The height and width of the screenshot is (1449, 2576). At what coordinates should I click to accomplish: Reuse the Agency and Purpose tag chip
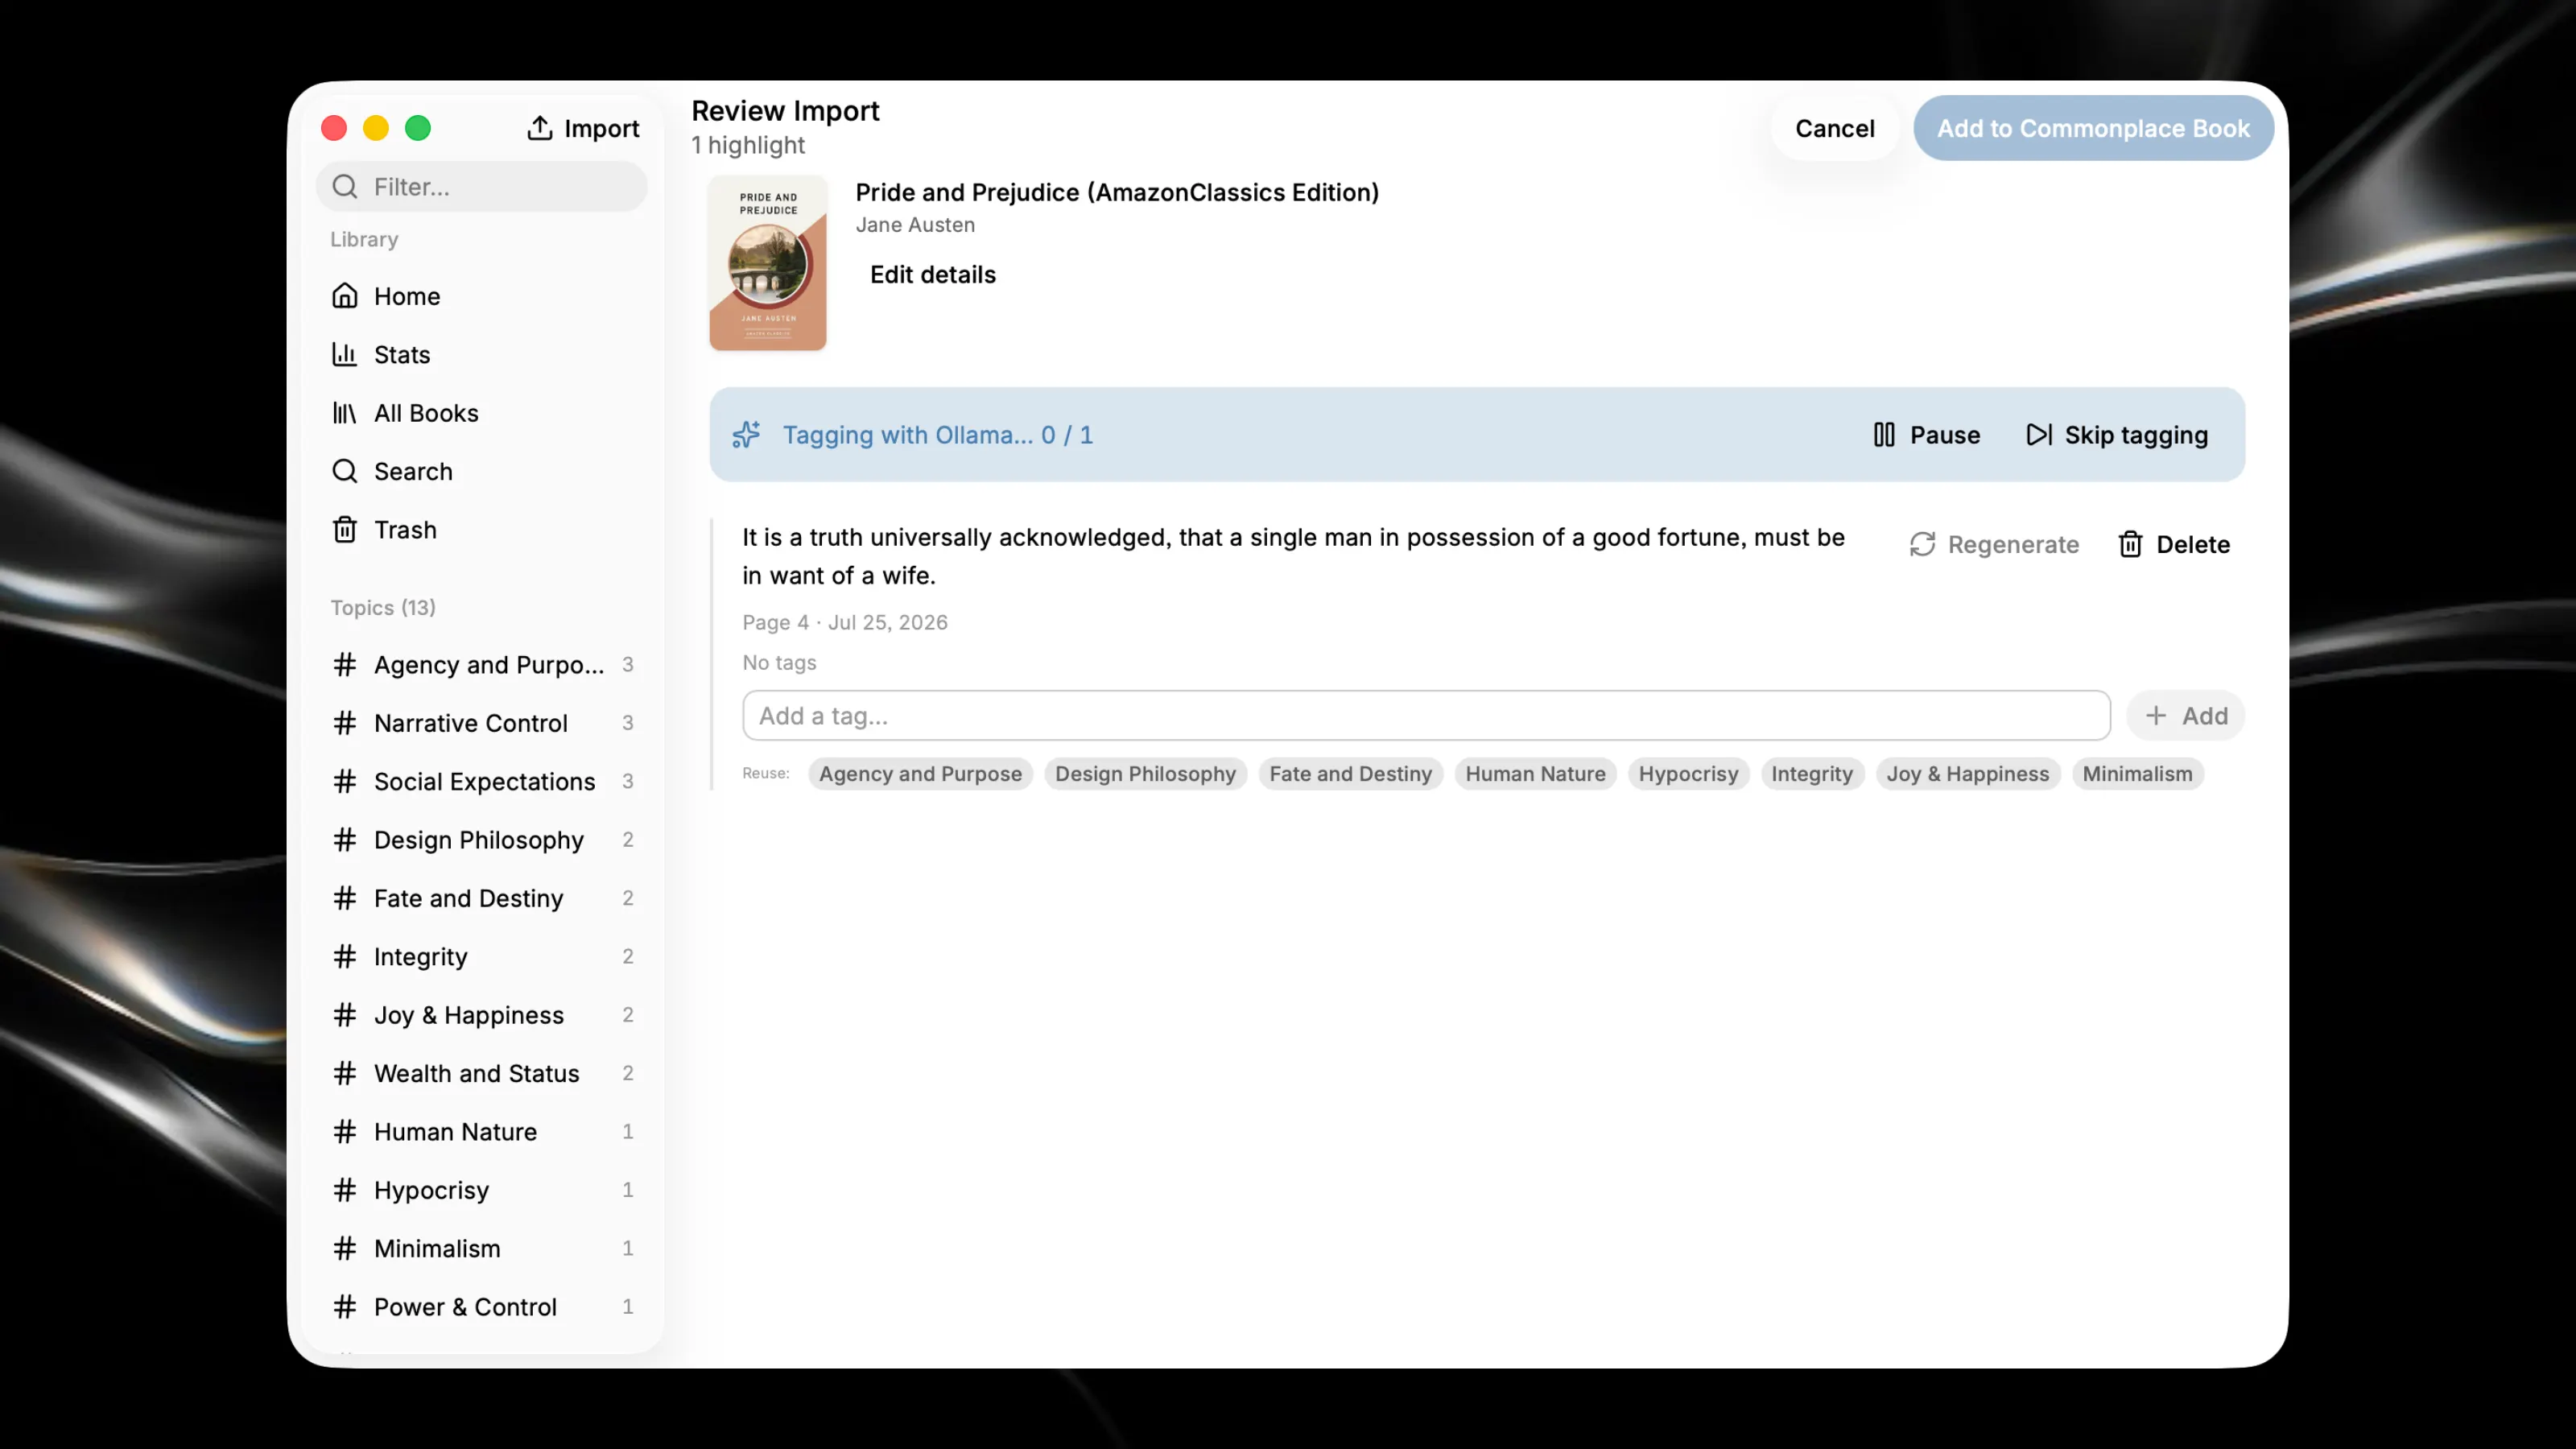pos(920,774)
